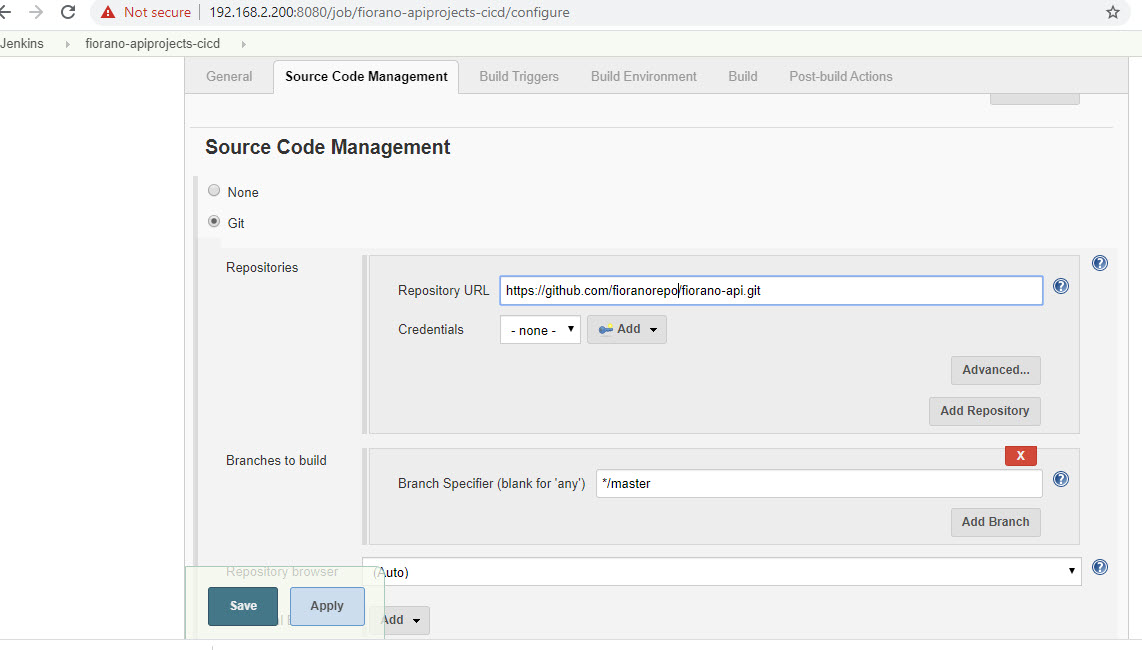Open help for Repository browser dropdown
Viewport: 1142px width, 650px height.
(1100, 567)
